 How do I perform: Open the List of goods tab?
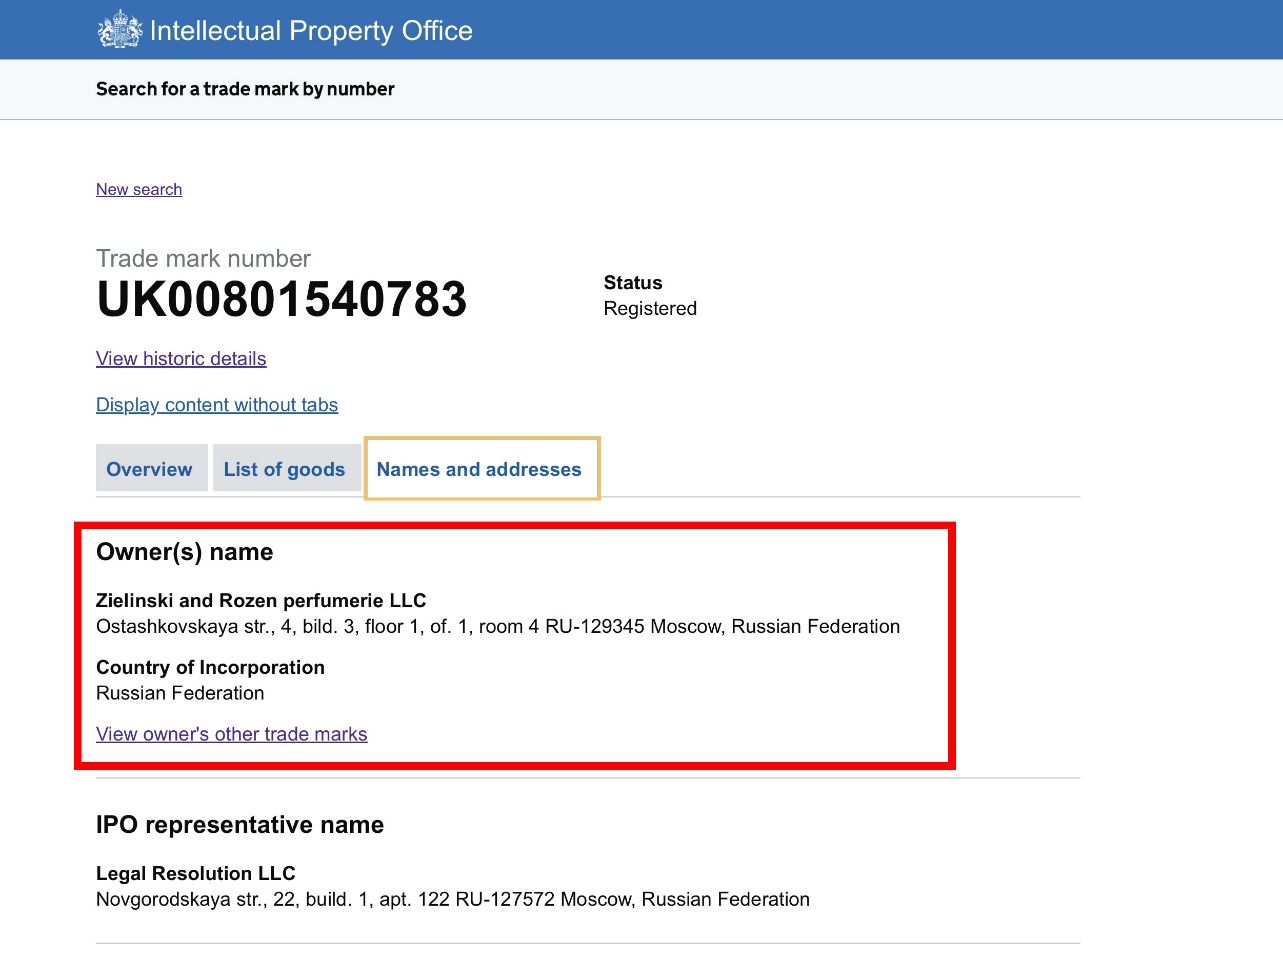click(x=284, y=469)
